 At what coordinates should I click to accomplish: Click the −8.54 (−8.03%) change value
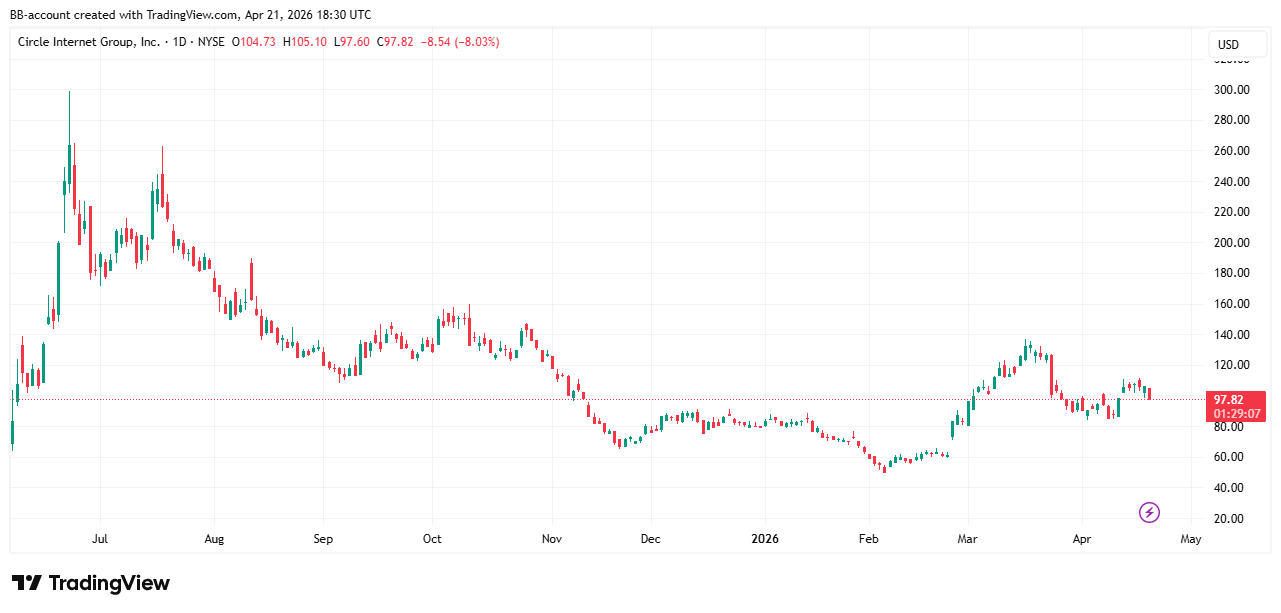click(x=460, y=42)
